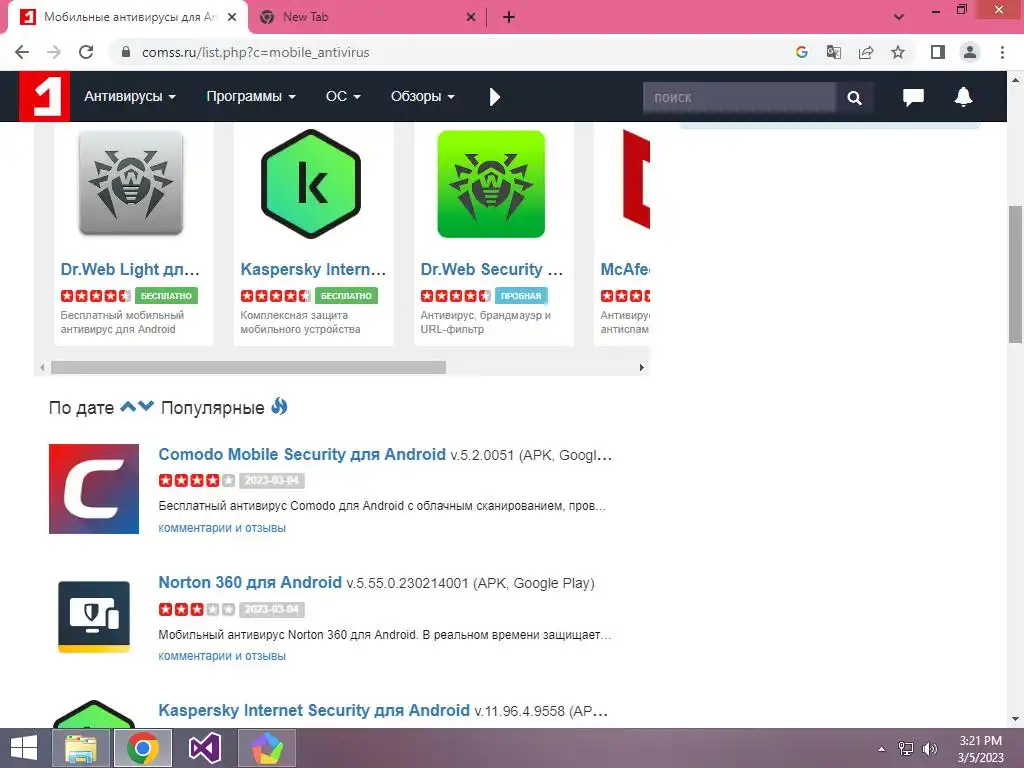The height and width of the screenshot is (768, 1024).
Task: Click the Kaspersky hexagon k icon card
Action: pyautogui.click(x=311, y=184)
